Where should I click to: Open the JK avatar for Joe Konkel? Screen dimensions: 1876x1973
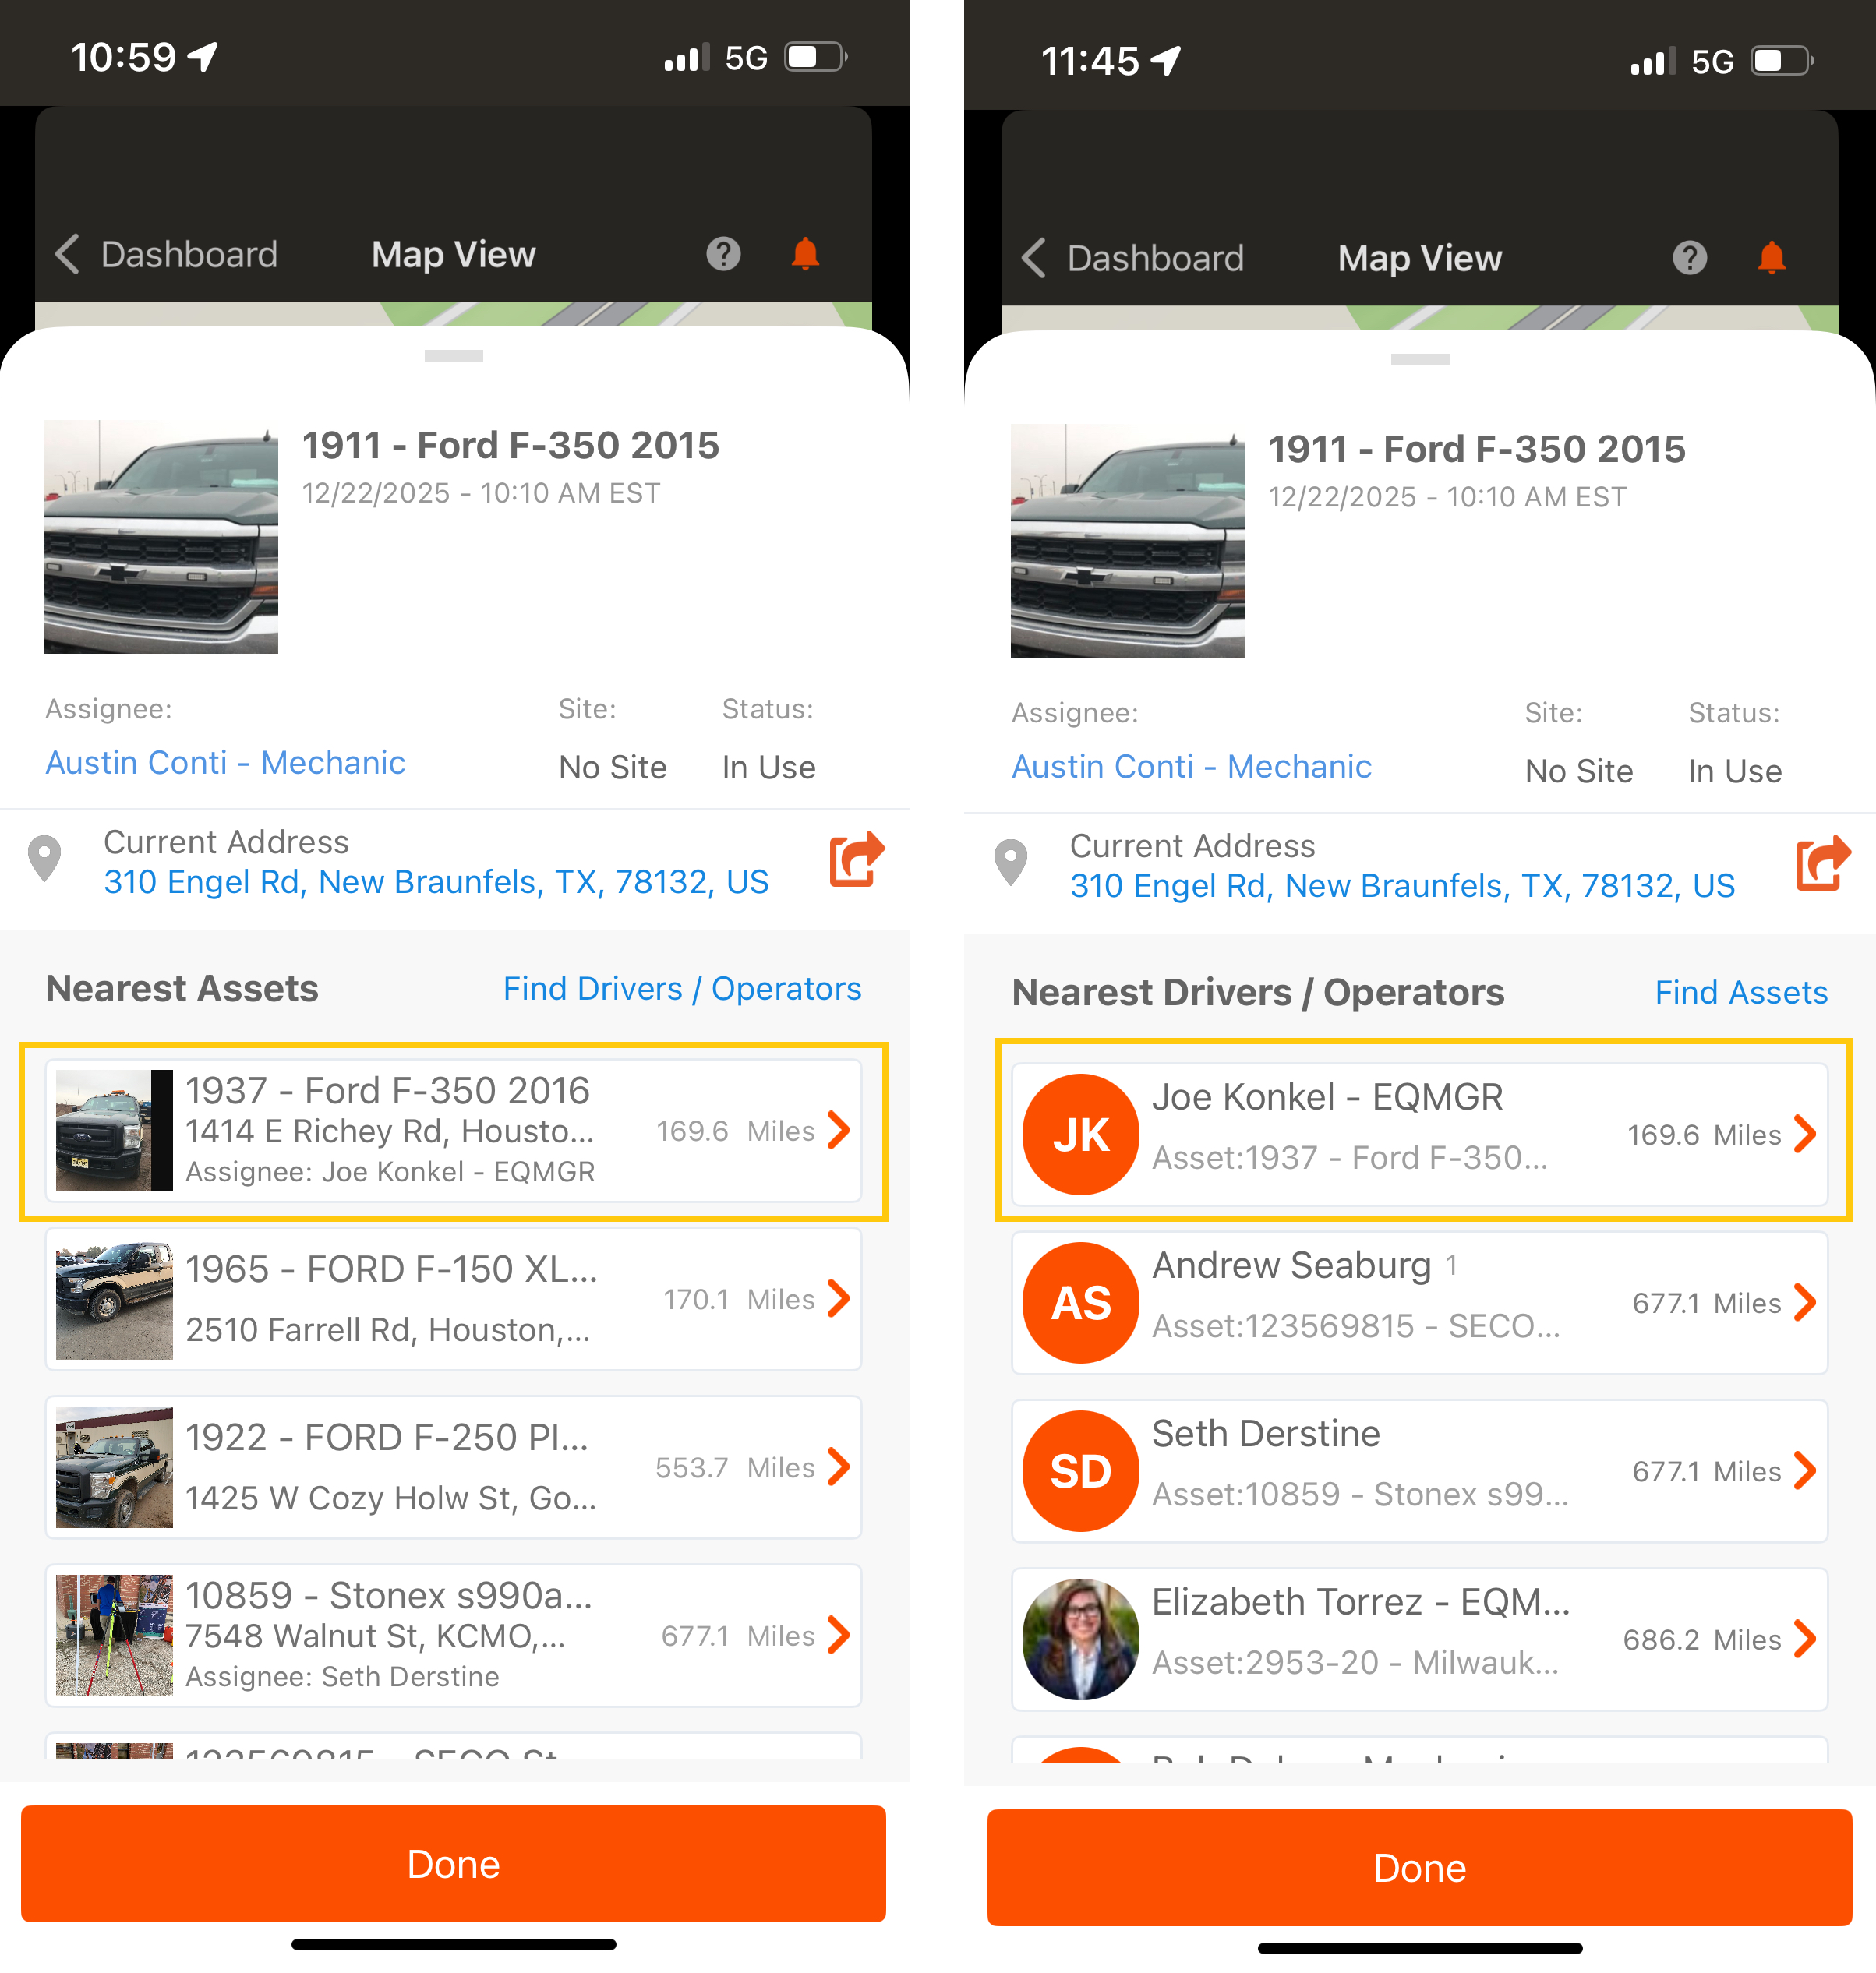tap(1080, 1134)
